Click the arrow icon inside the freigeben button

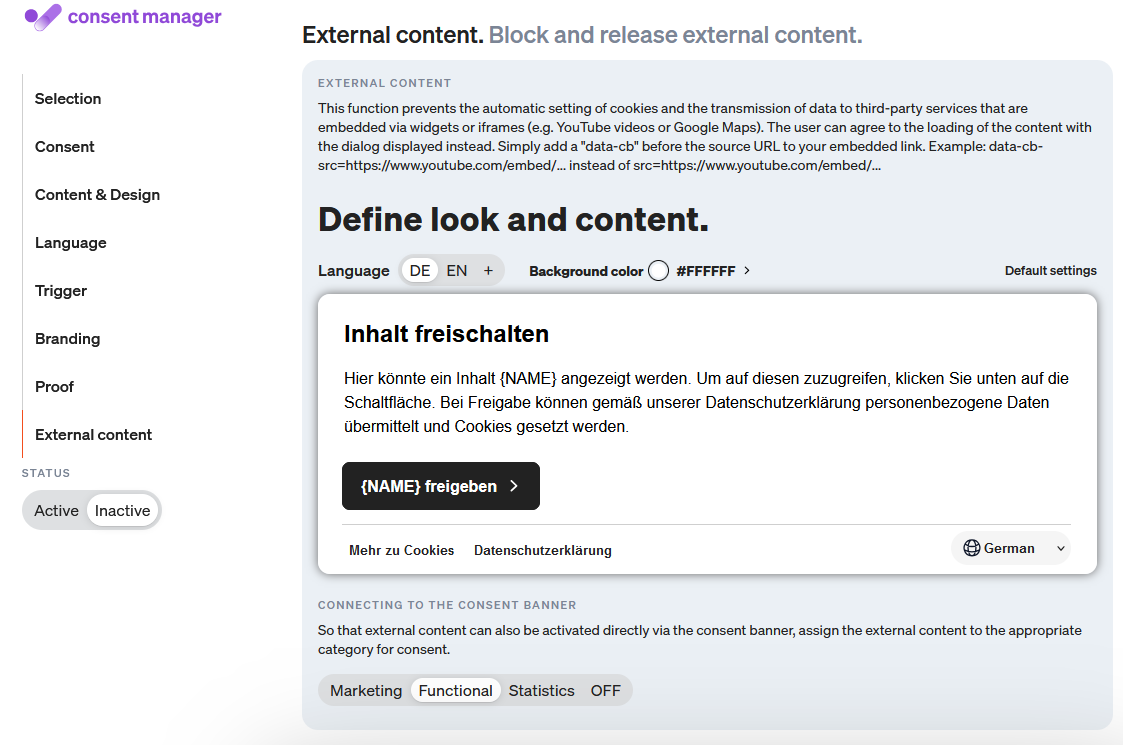514,485
